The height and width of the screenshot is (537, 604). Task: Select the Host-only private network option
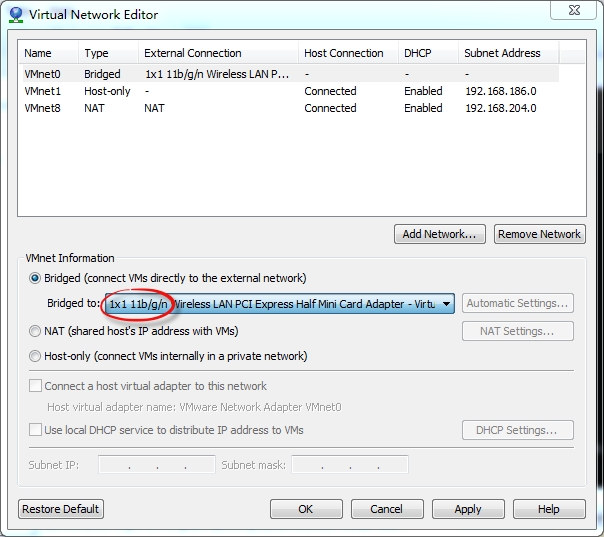pos(35,356)
